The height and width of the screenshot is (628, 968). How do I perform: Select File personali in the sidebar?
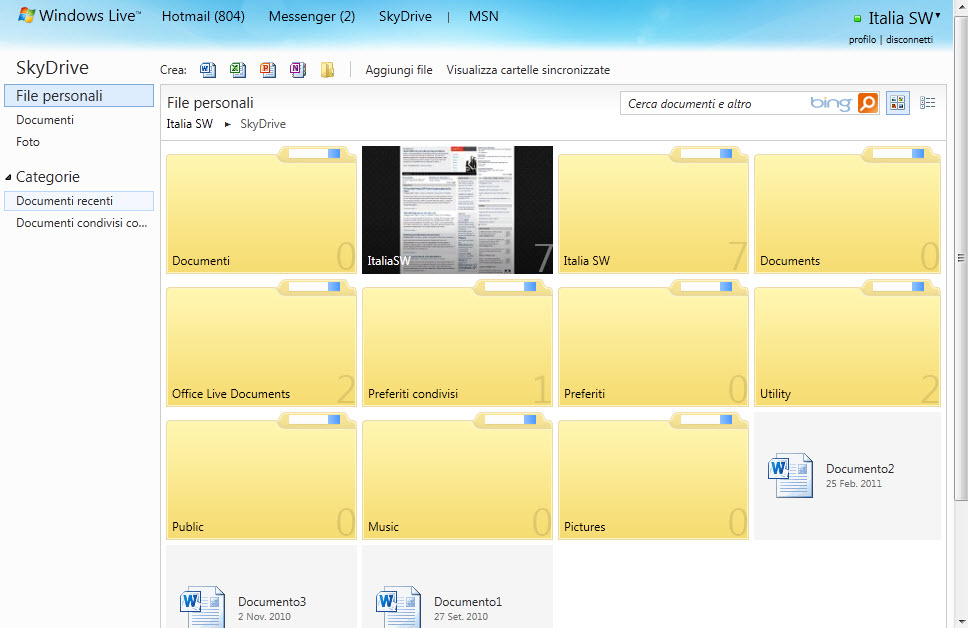point(79,96)
